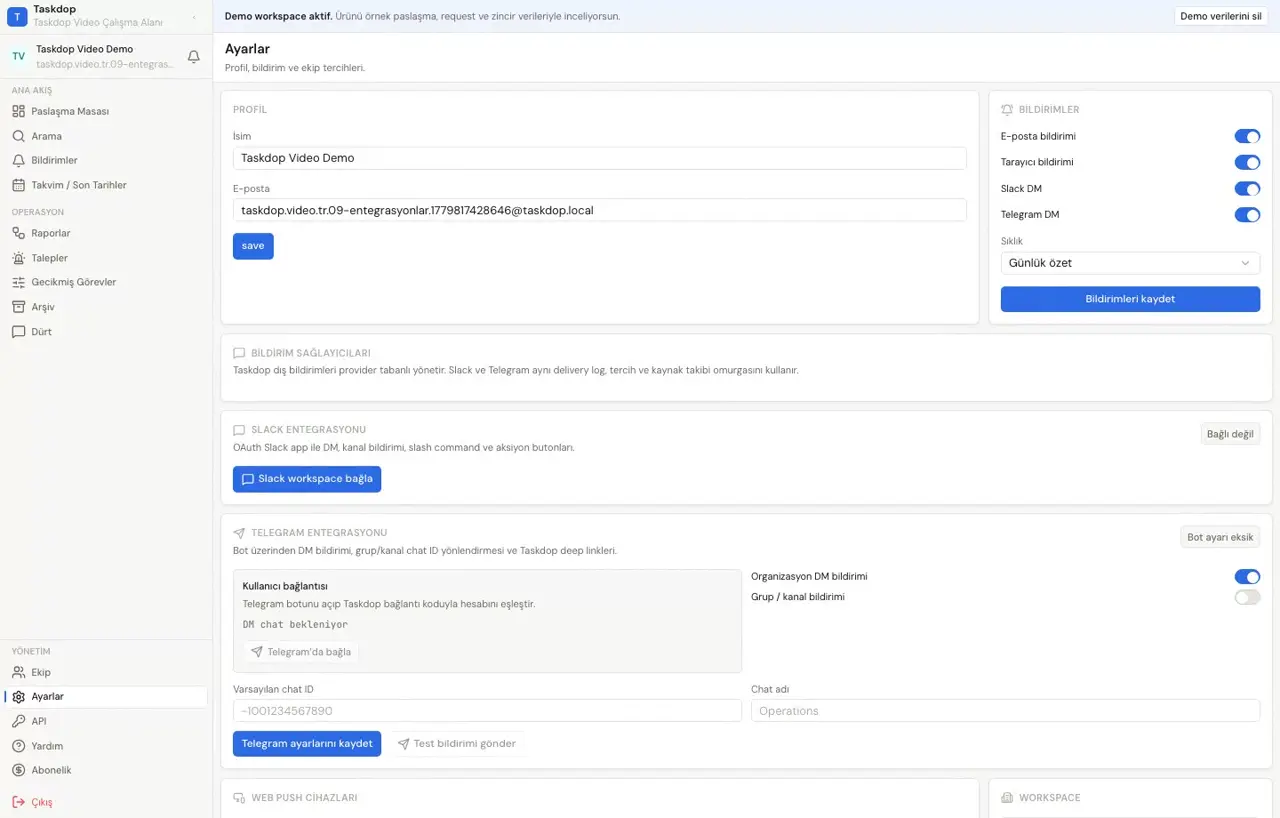Click the Varsayılan chat ID field
The image size is (1280, 818).
pyautogui.click(x=487, y=711)
